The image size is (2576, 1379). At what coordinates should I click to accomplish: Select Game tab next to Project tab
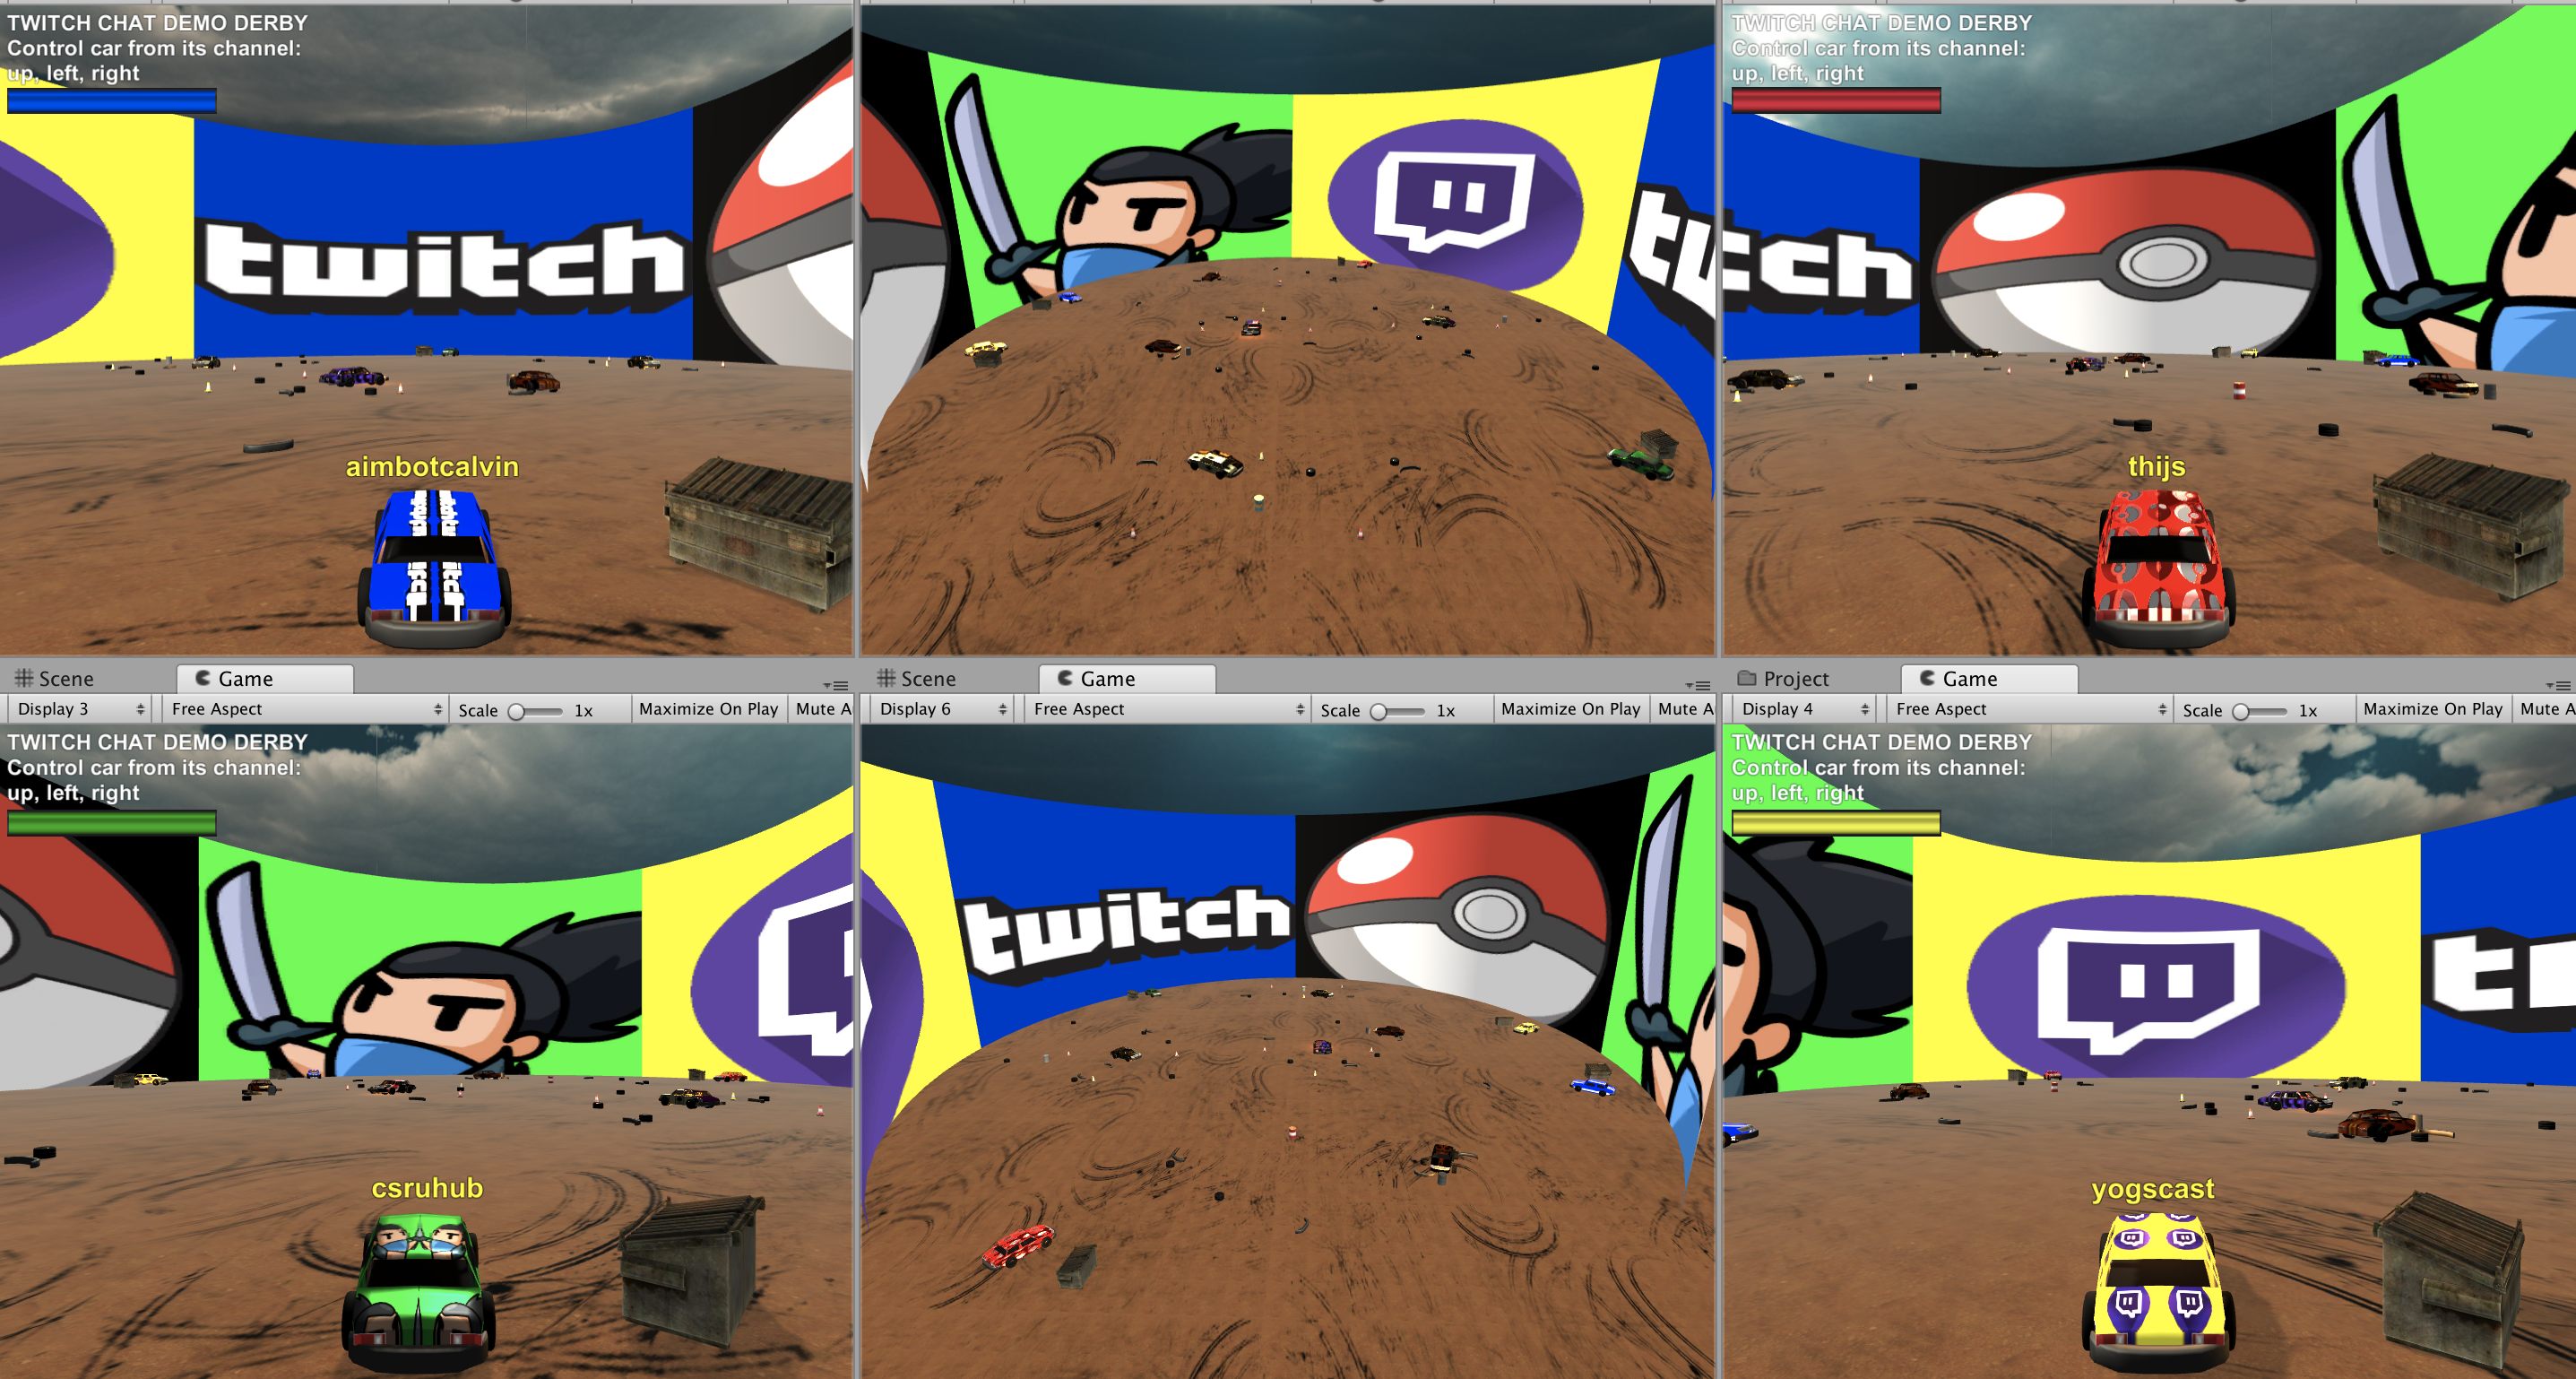coord(1989,679)
